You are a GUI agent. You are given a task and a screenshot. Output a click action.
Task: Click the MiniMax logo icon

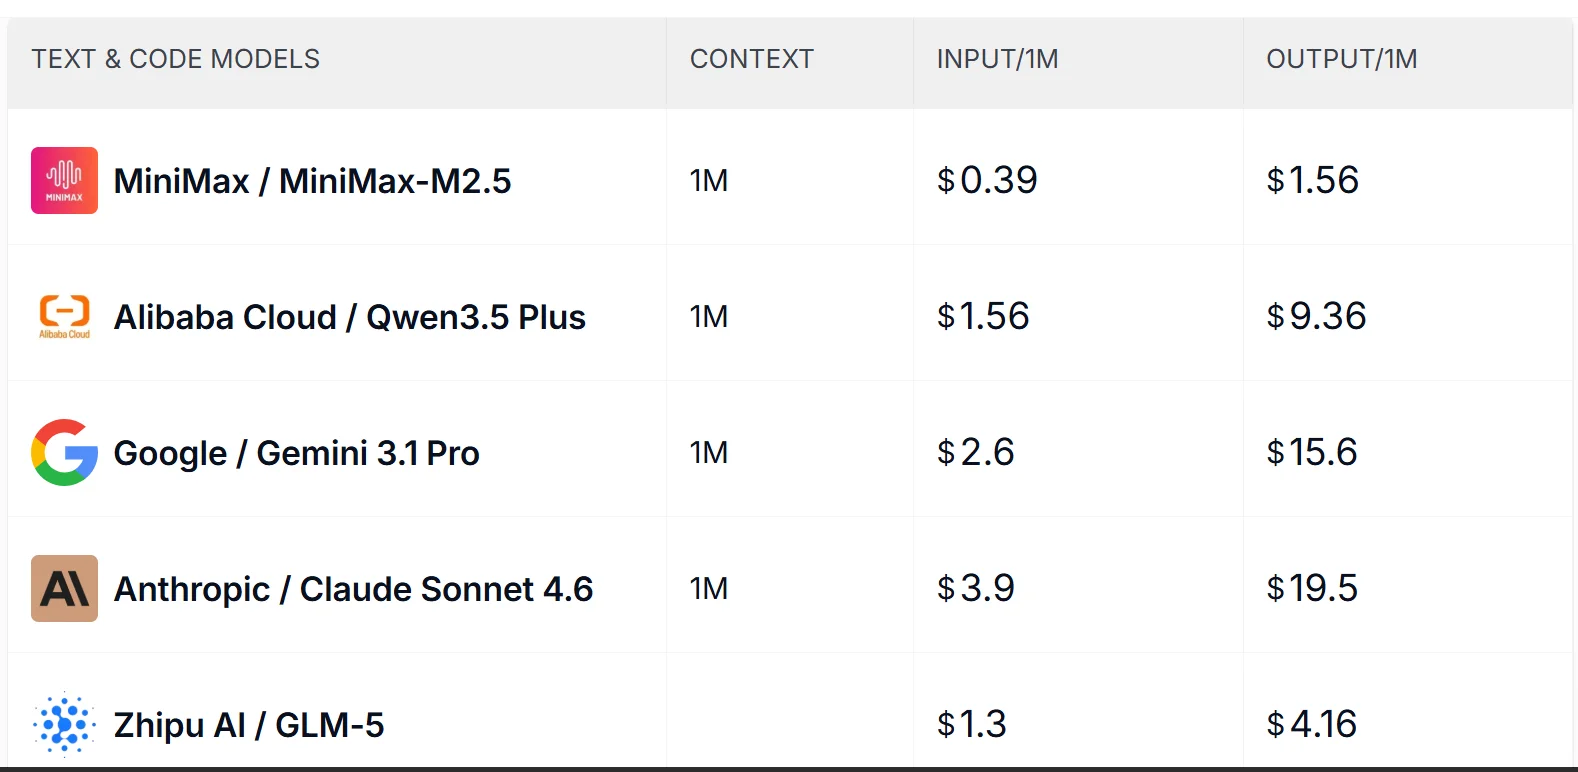(x=64, y=180)
